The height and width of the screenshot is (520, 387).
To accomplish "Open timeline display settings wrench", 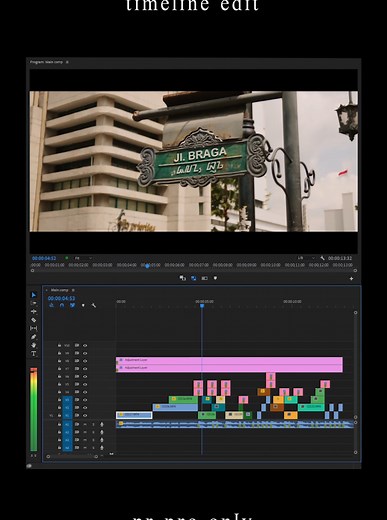I will click(x=94, y=305).
